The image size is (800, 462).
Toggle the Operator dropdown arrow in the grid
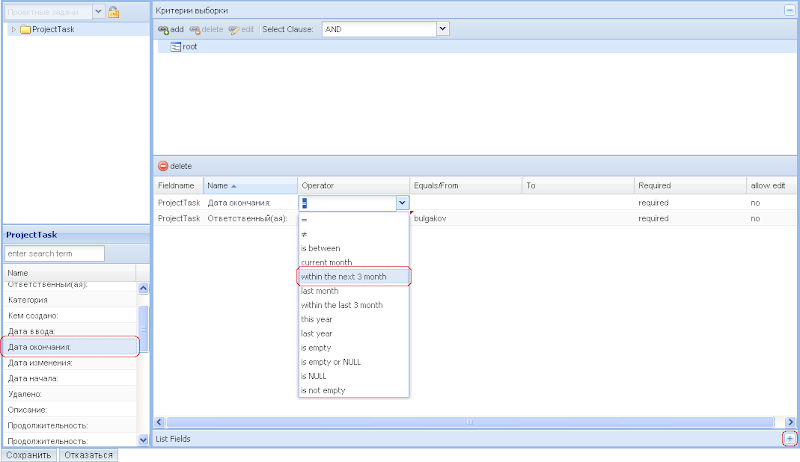(x=402, y=203)
